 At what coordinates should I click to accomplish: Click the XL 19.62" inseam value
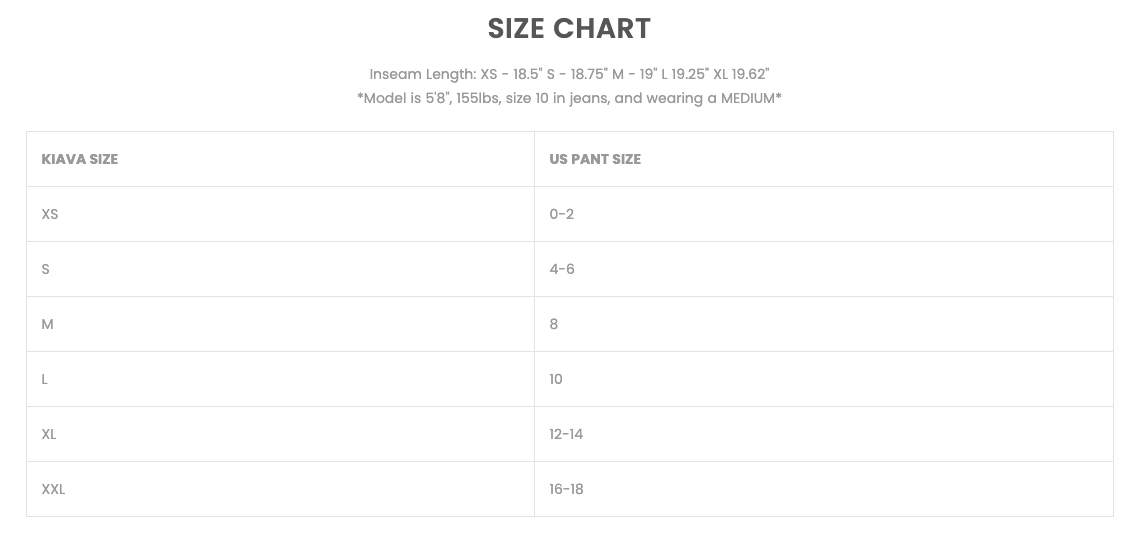coord(741,74)
